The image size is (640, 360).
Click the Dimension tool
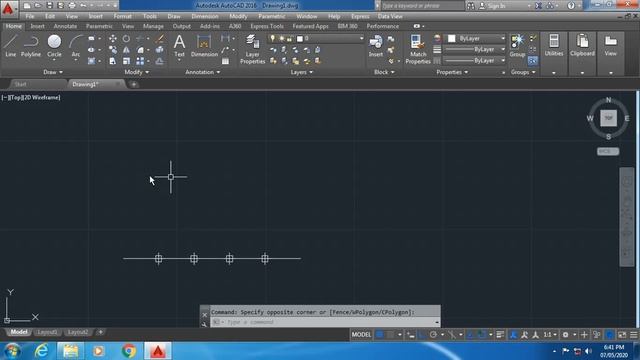click(x=204, y=45)
